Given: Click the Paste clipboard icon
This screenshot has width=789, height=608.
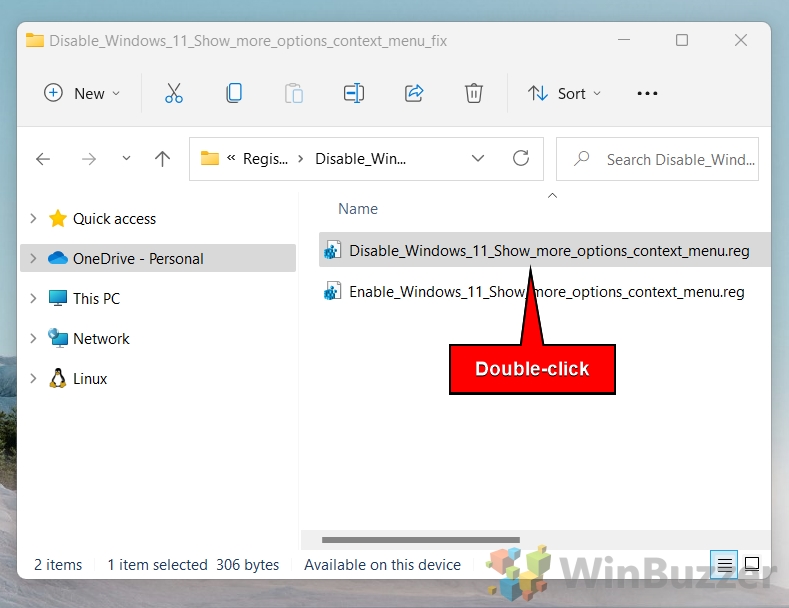Looking at the screenshot, I should pos(293,94).
